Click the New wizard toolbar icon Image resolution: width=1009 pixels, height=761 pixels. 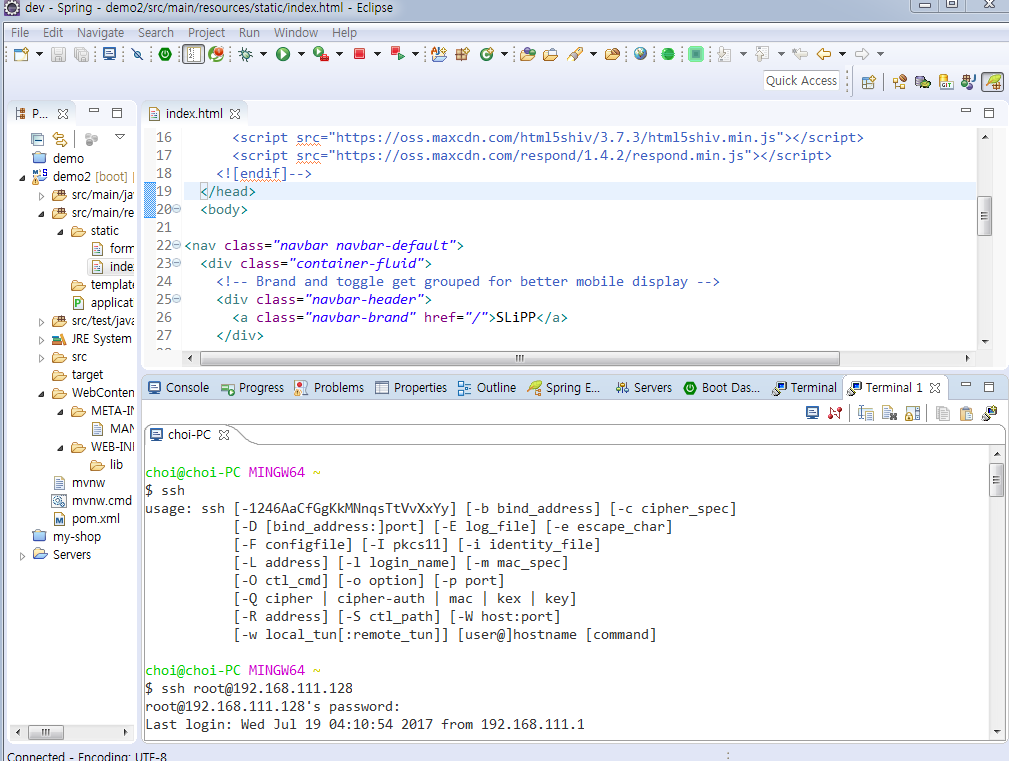pyautogui.click(x=21, y=54)
